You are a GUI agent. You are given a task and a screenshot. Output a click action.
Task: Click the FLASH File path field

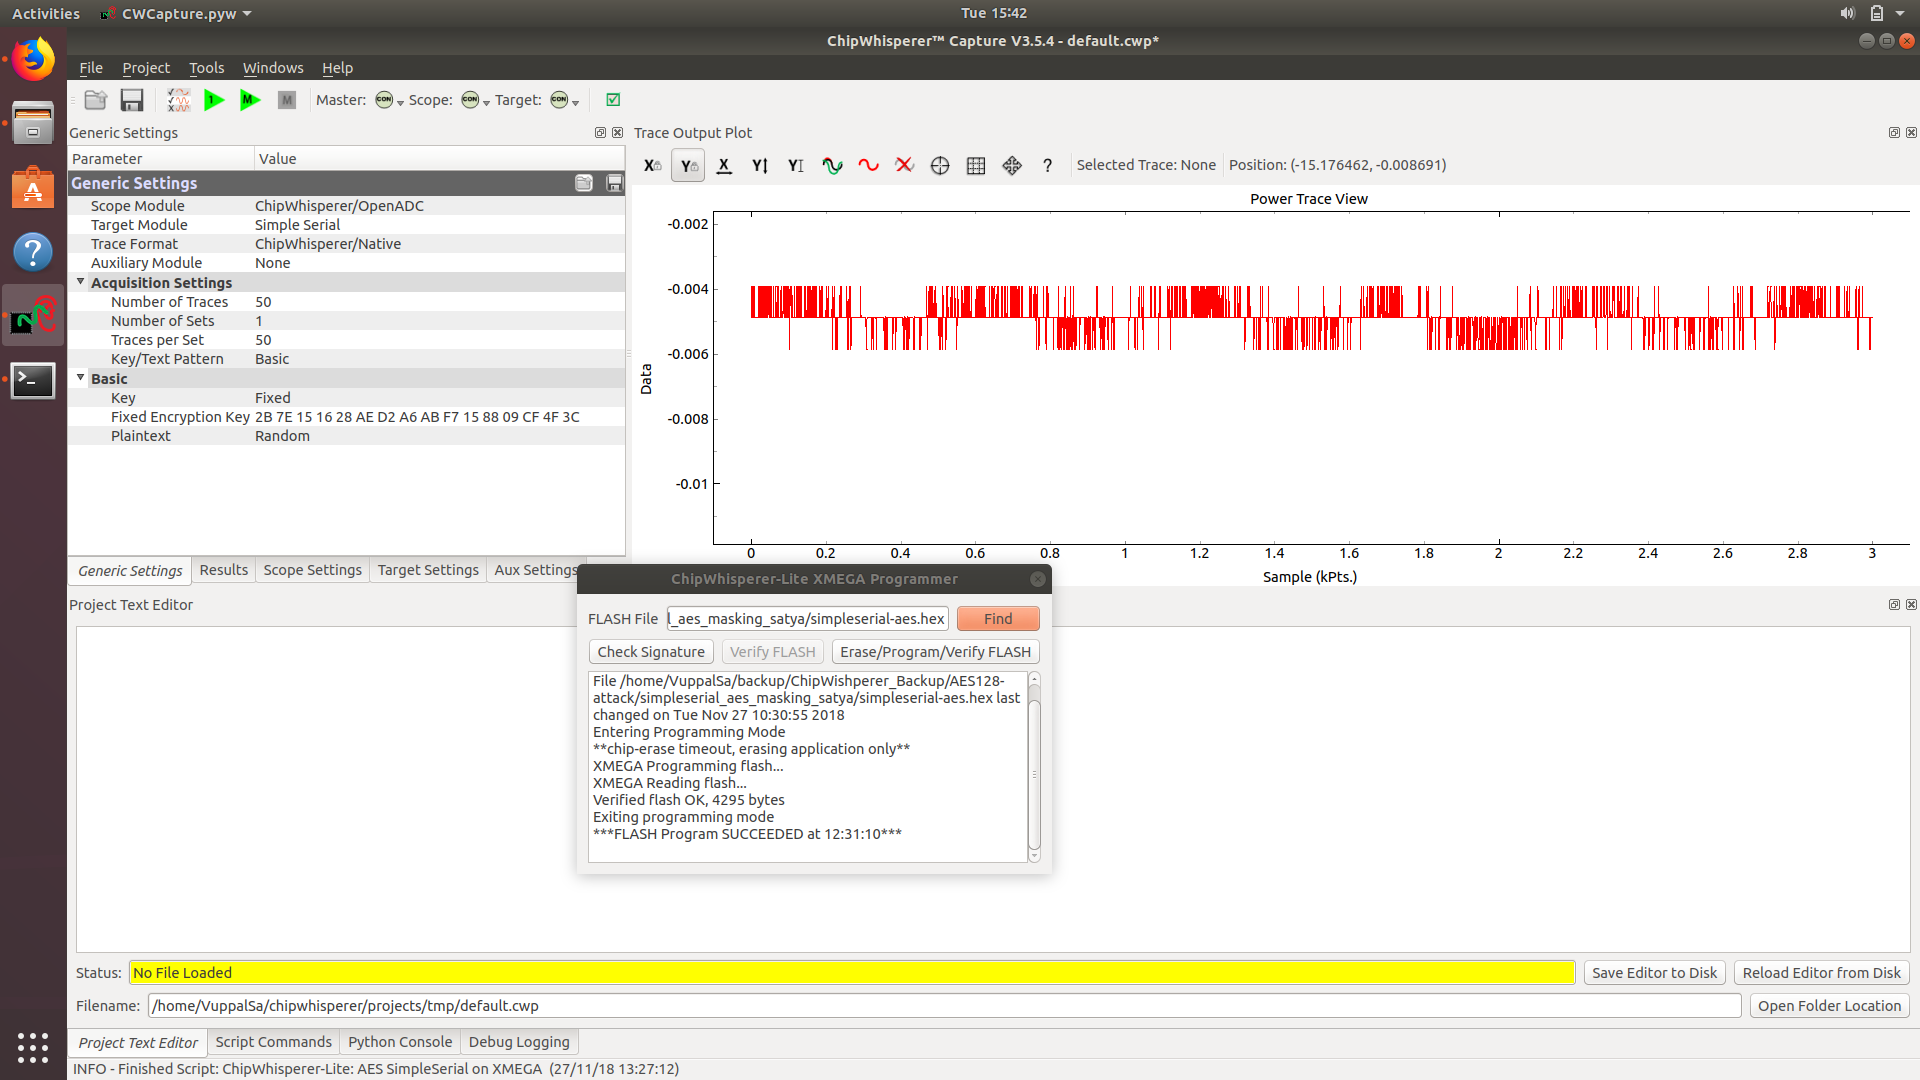(x=808, y=619)
